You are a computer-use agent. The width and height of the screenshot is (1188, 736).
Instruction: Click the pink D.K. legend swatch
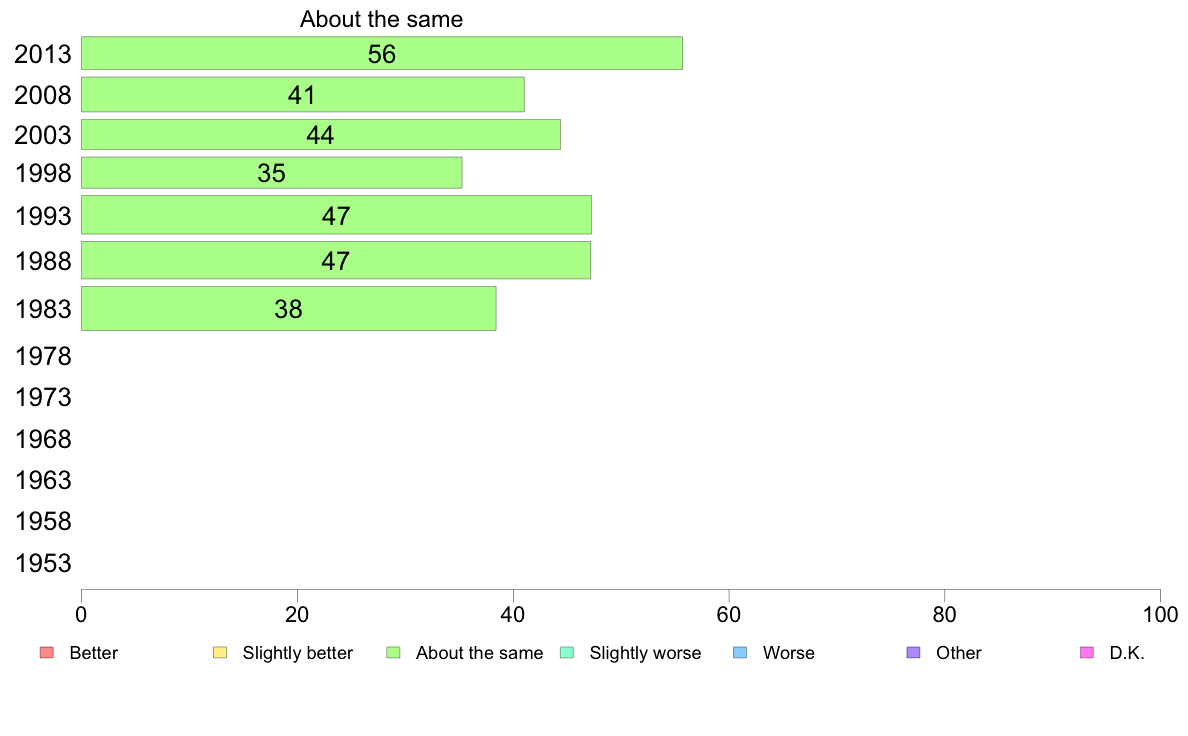point(1087,653)
